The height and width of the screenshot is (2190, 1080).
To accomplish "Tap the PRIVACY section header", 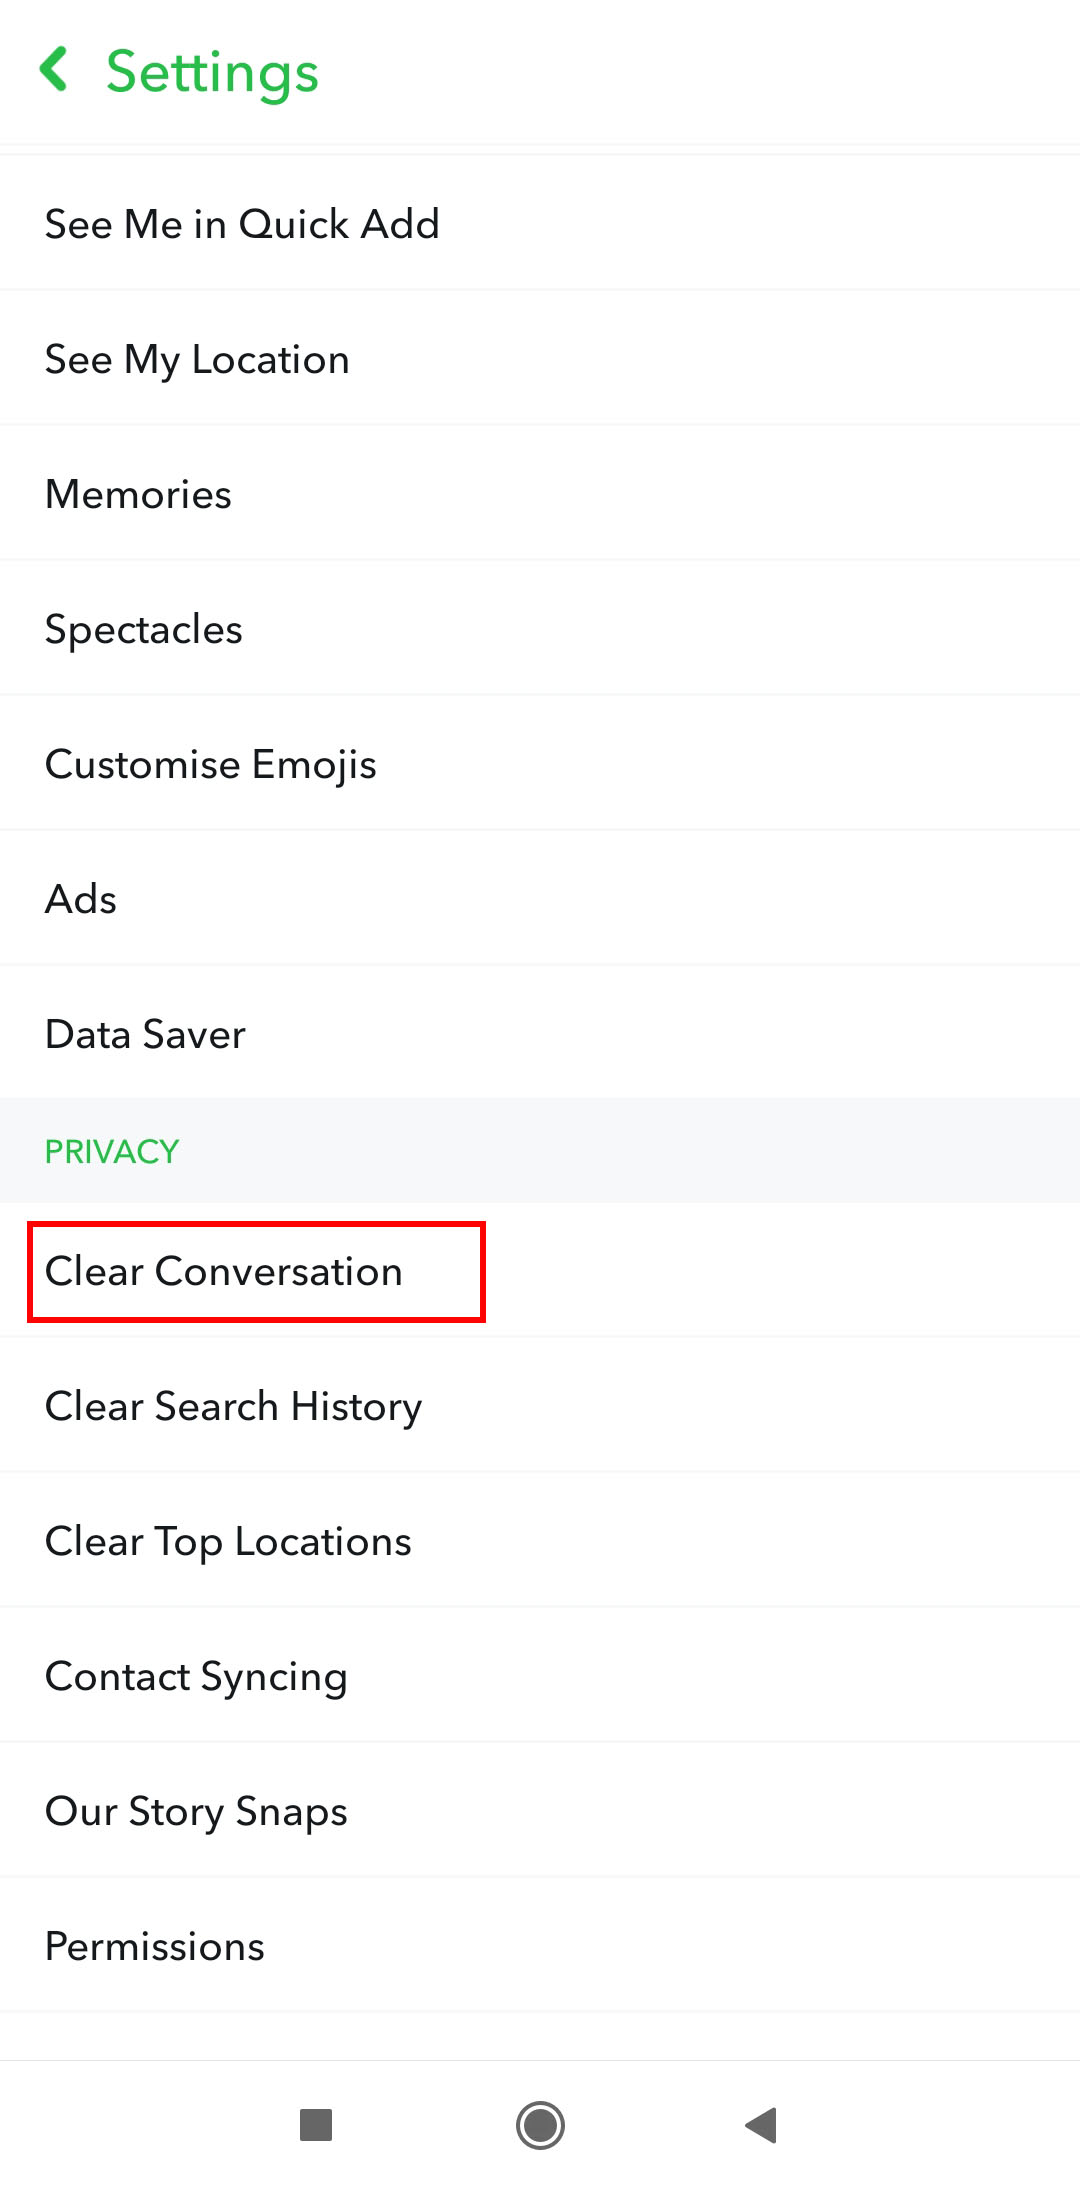I will [112, 1151].
